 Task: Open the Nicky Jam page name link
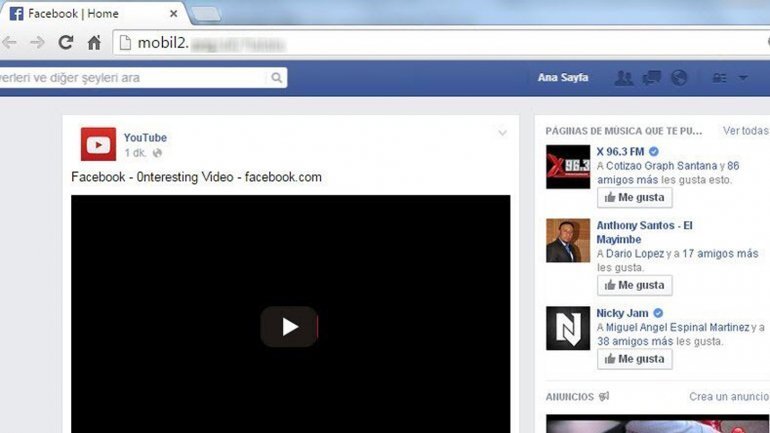click(x=622, y=313)
